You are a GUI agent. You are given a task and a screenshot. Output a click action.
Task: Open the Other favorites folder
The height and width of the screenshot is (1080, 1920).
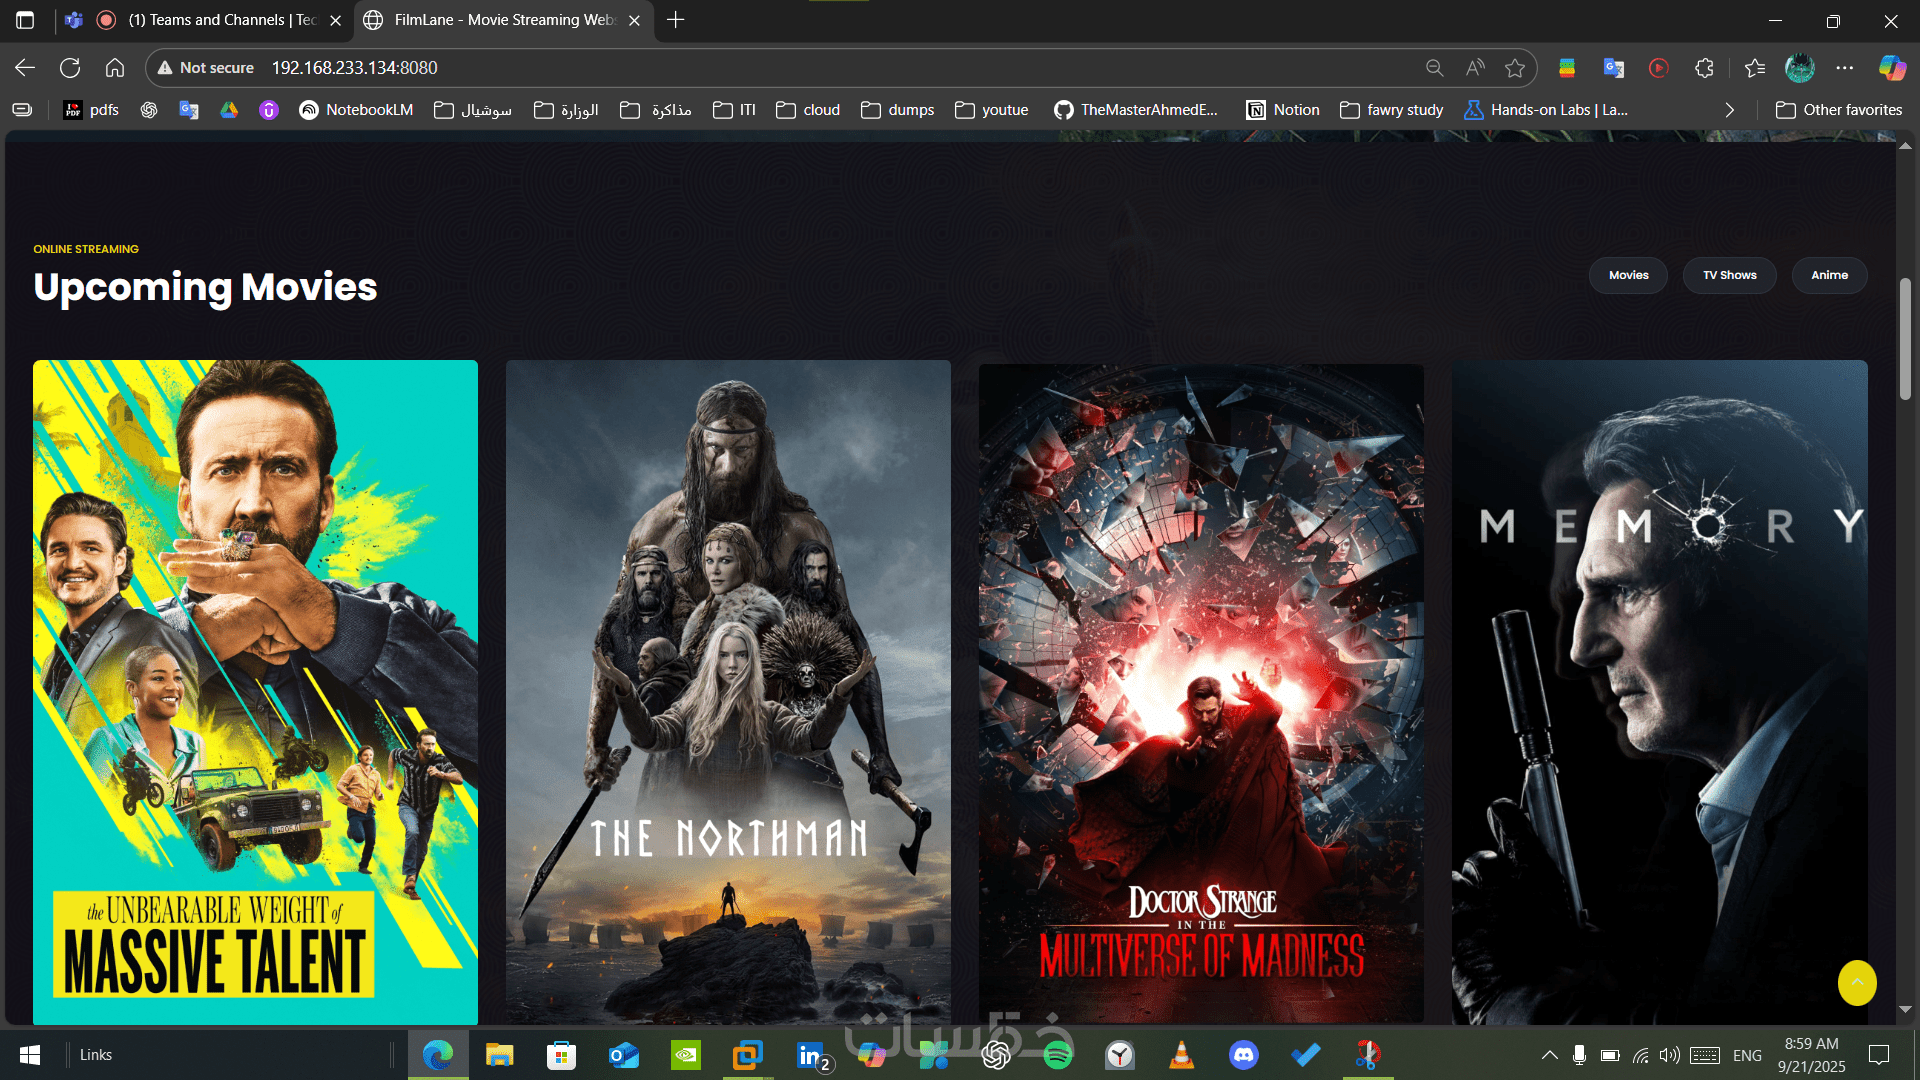click(x=1839, y=110)
